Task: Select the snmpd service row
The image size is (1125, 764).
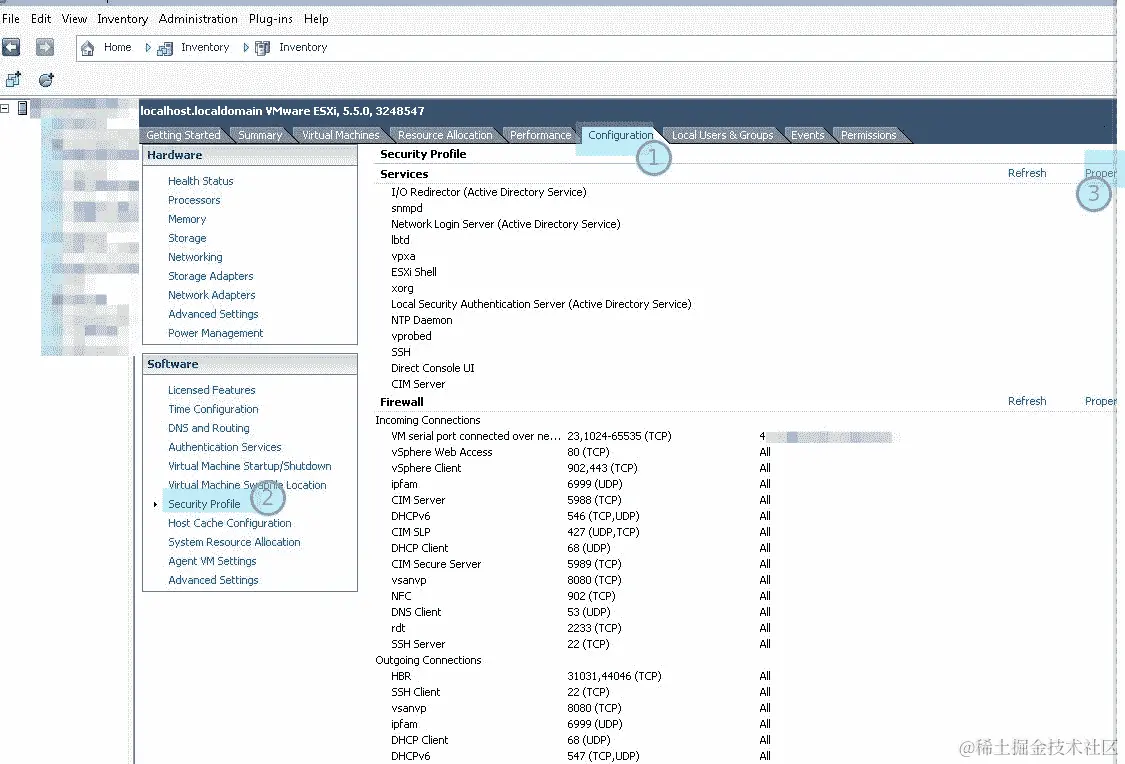Action: [407, 208]
